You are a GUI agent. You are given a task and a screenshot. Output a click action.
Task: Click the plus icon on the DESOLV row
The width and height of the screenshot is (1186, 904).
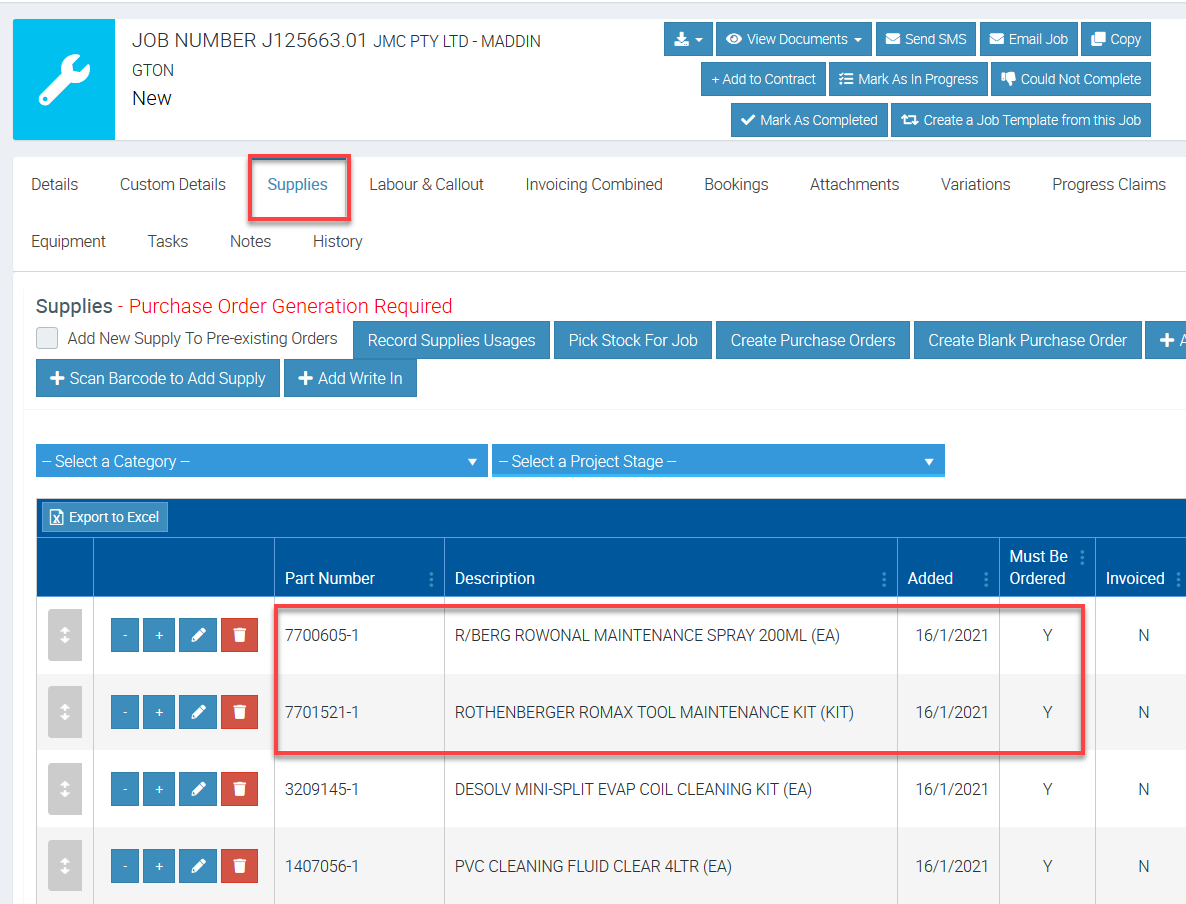[x=159, y=789]
